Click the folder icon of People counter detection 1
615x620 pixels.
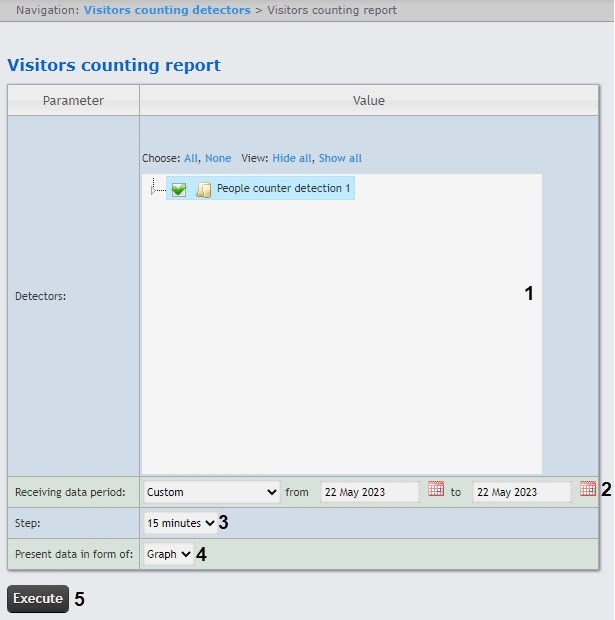coord(204,189)
